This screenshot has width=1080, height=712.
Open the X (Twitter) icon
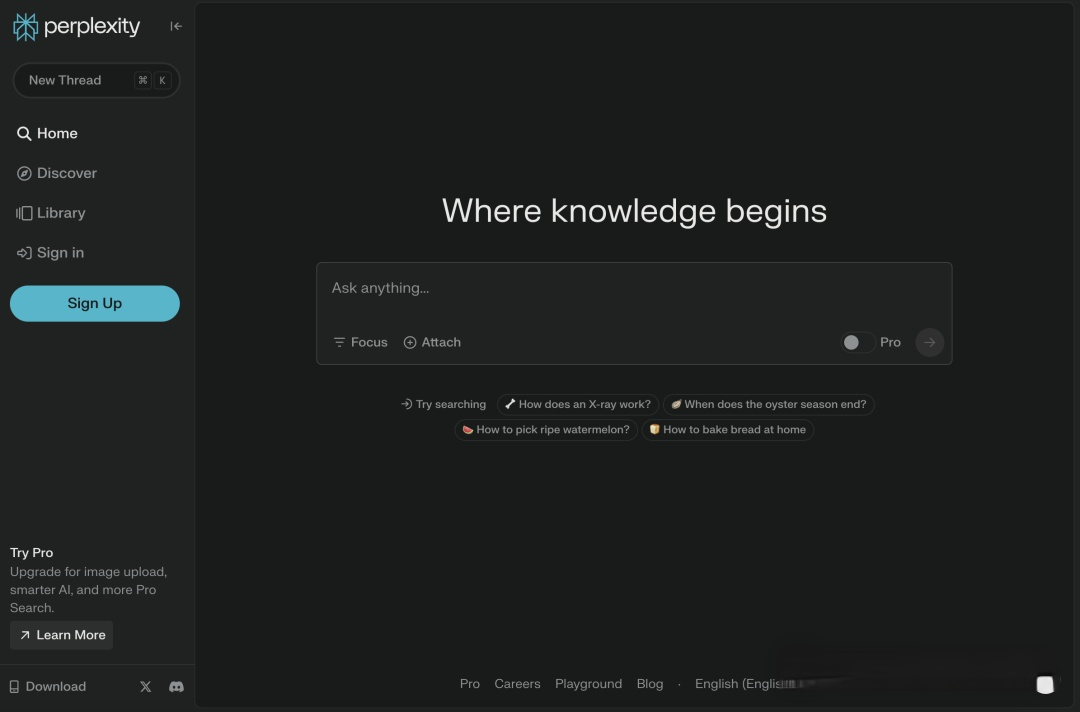(x=145, y=687)
